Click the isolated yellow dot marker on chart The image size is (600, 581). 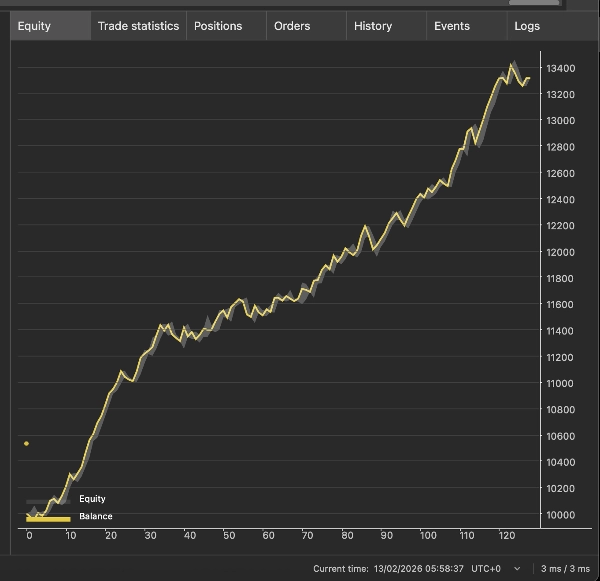27,443
